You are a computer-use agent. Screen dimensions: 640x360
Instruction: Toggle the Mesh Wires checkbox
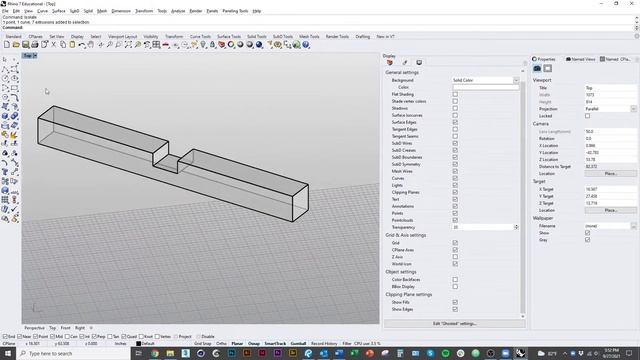pyautogui.click(x=455, y=171)
